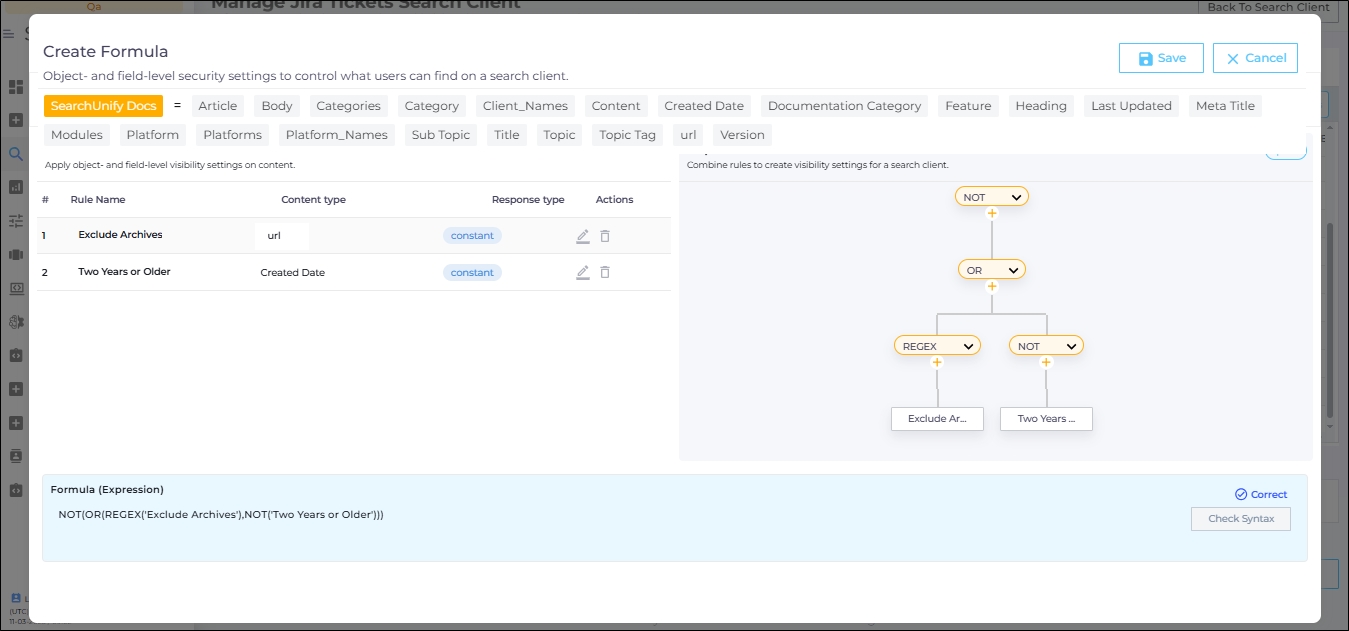This screenshot has width=1349, height=631.
Task: Click the Check Syntax button
Action: (1240, 519)
